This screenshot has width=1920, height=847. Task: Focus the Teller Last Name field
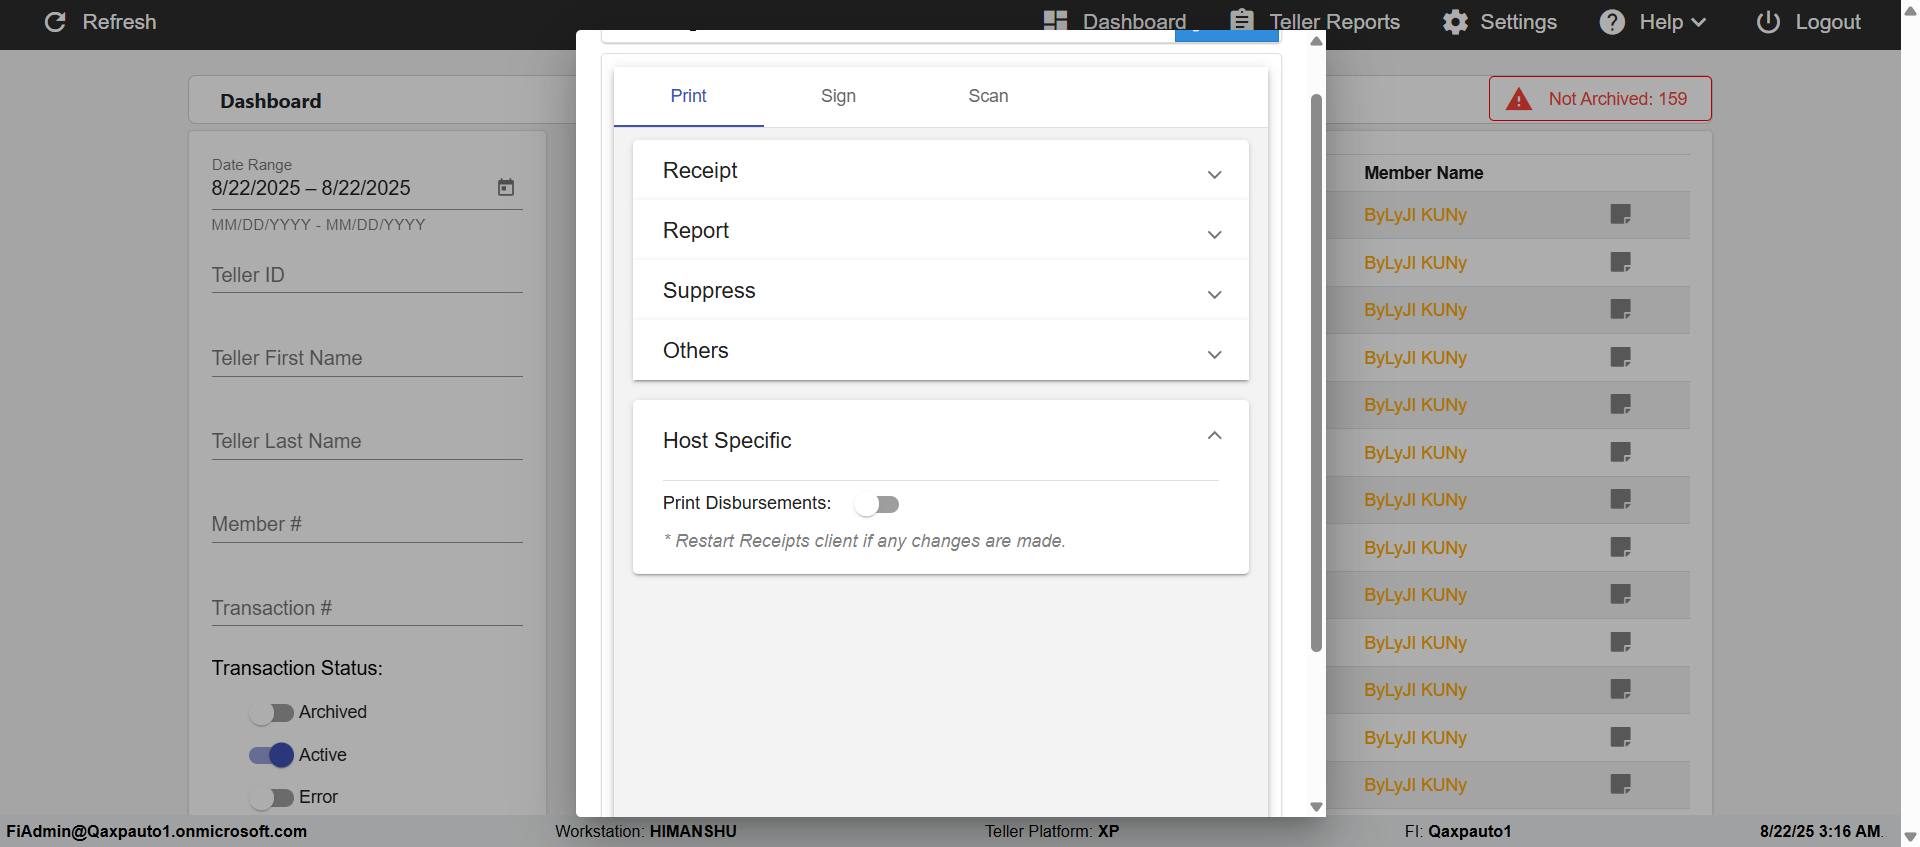point(367,441)
